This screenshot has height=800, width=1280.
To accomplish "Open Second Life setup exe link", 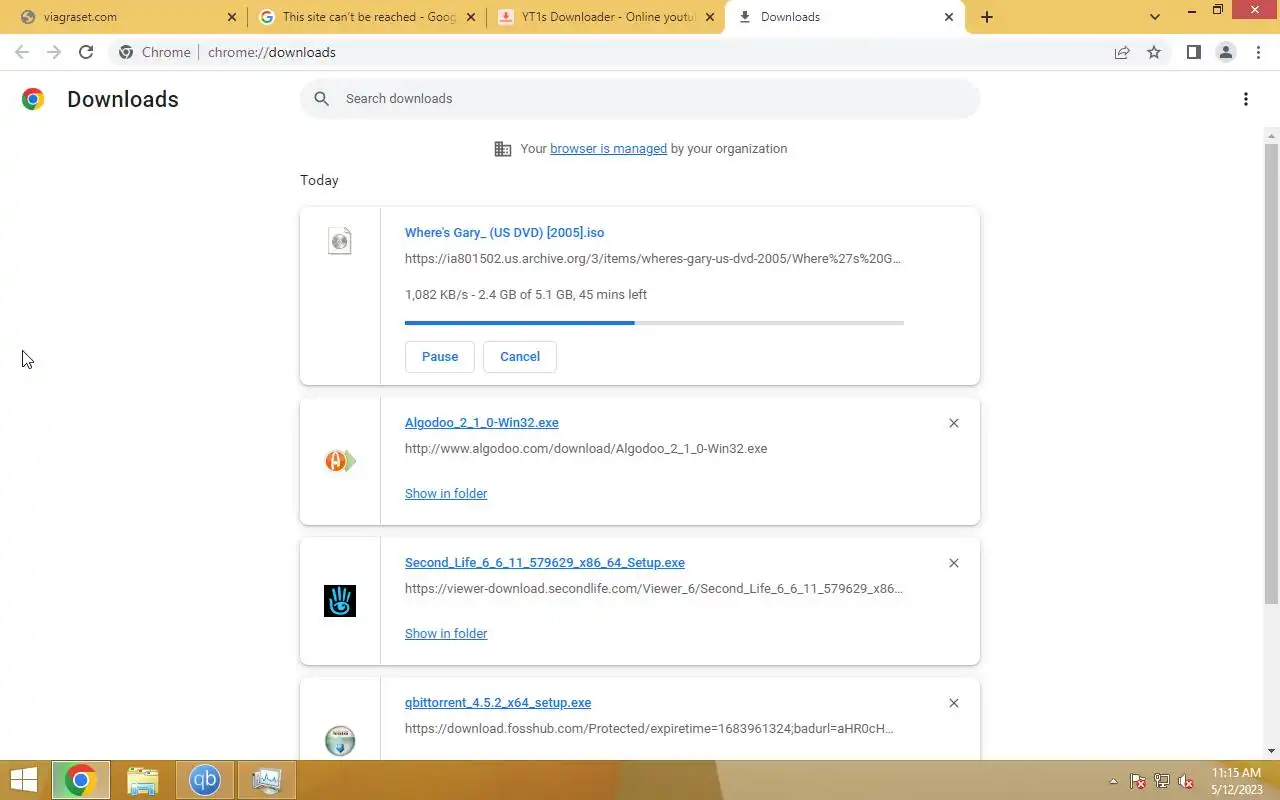I will click(x=545, y=563).
